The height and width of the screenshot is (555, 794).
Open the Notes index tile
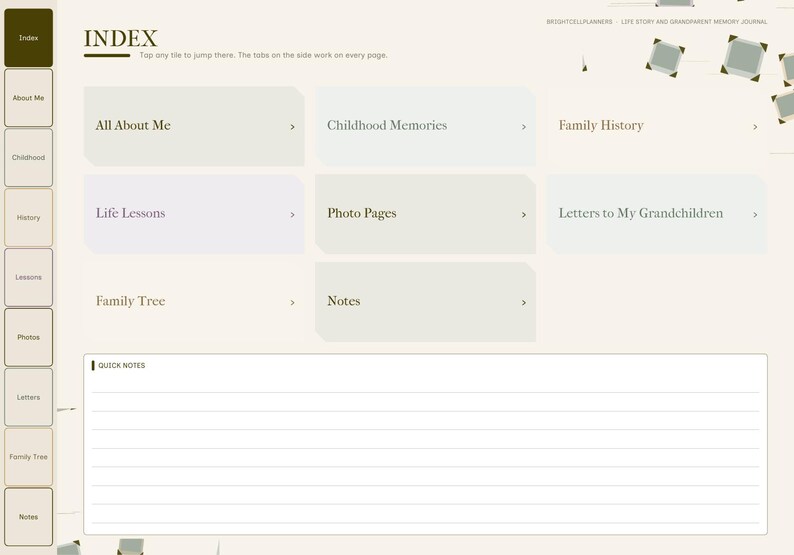coord(425,302)
